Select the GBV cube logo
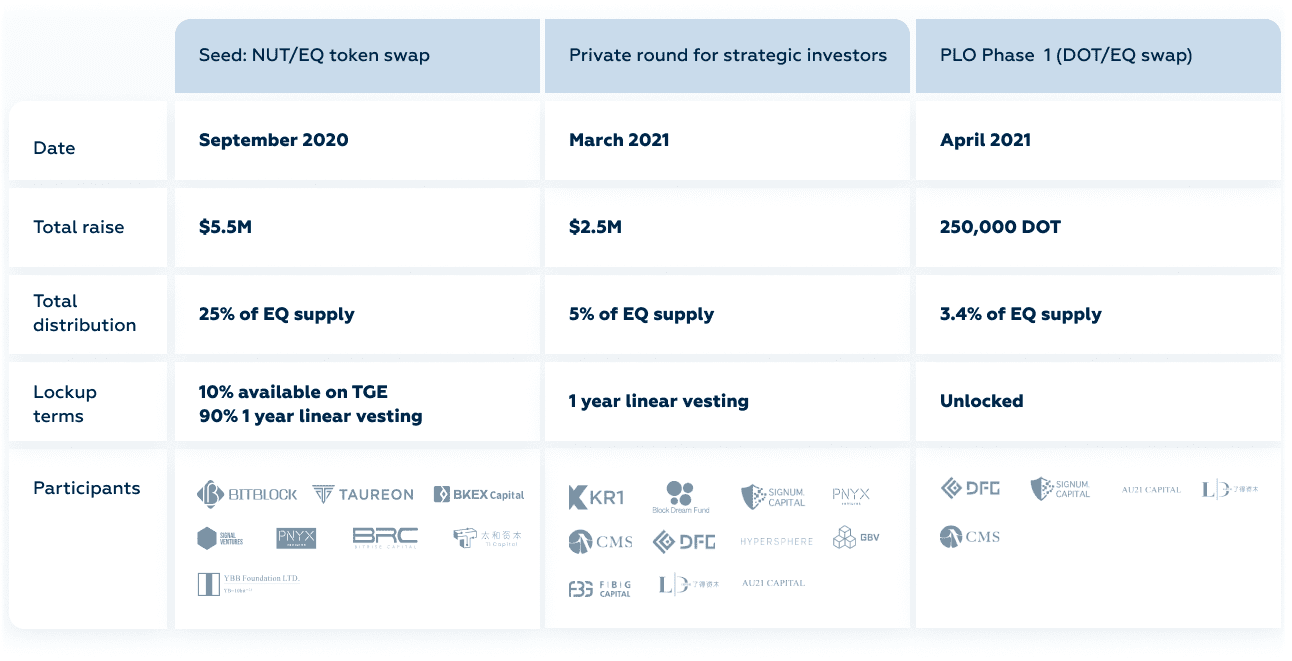Viewport: 1292px width, 661px height. 856,539
